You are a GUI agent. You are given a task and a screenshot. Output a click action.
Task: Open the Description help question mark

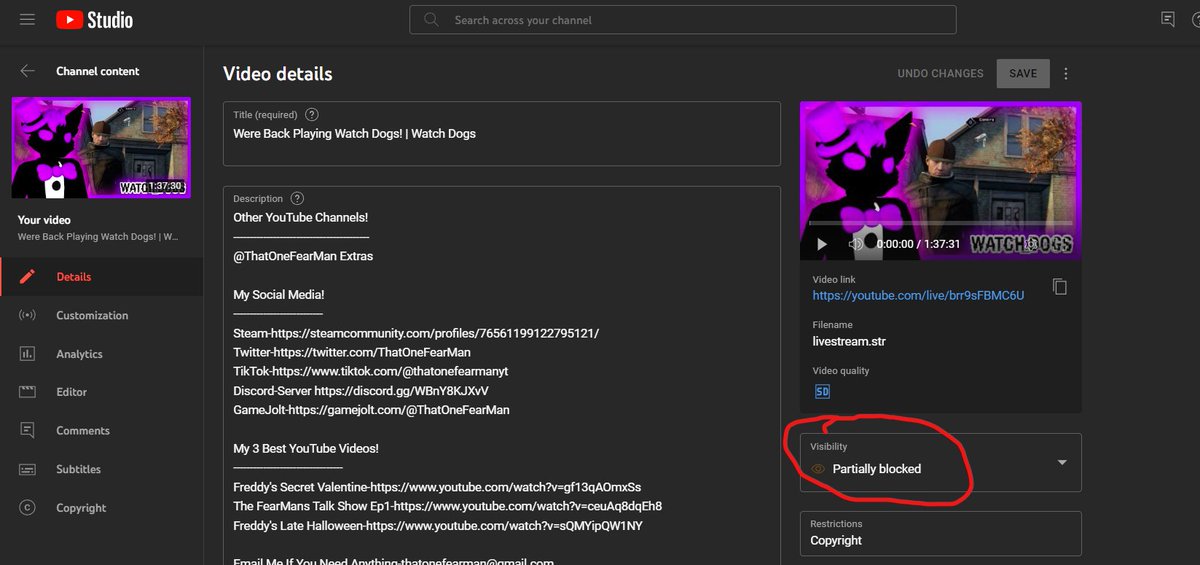click(x=297, y=199)
